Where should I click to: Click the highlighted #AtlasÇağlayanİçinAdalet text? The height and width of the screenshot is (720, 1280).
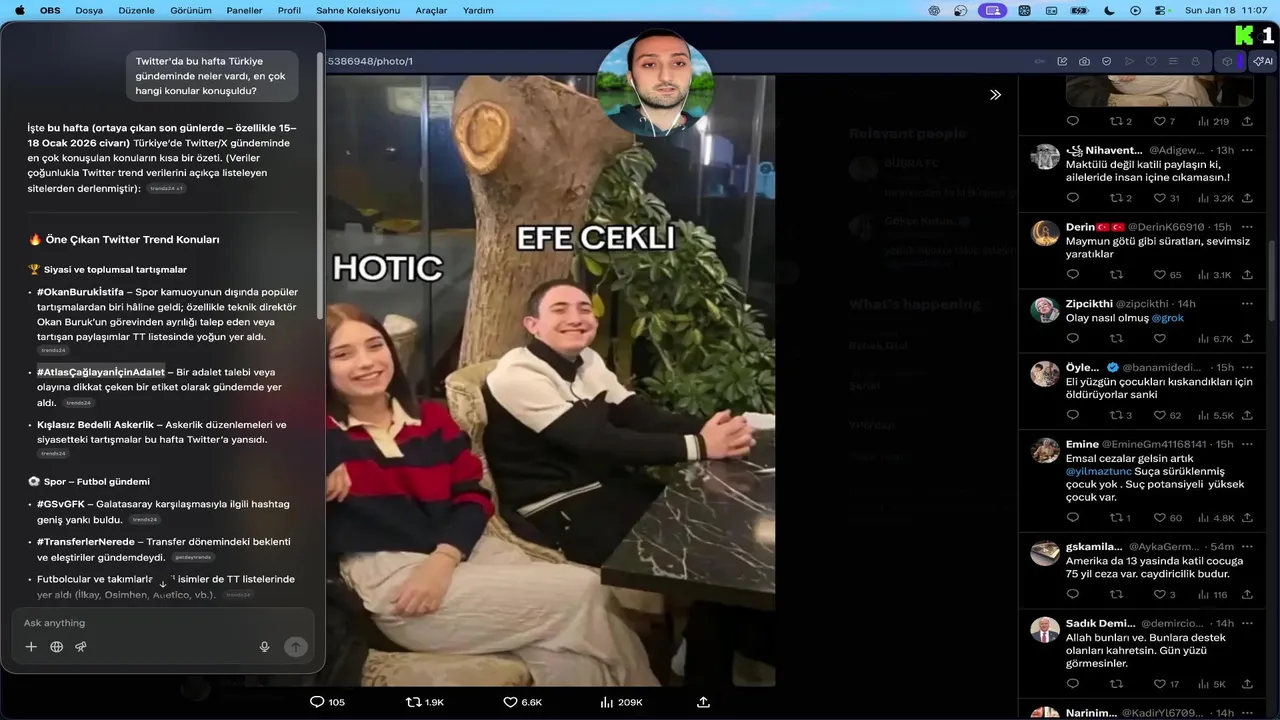[x=101, y=372]
